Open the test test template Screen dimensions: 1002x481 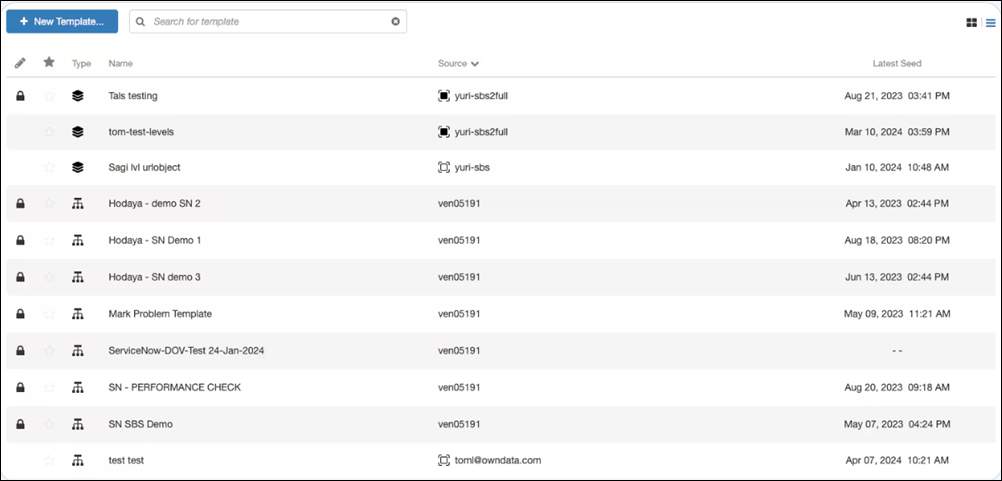click(x=127, y=460)
